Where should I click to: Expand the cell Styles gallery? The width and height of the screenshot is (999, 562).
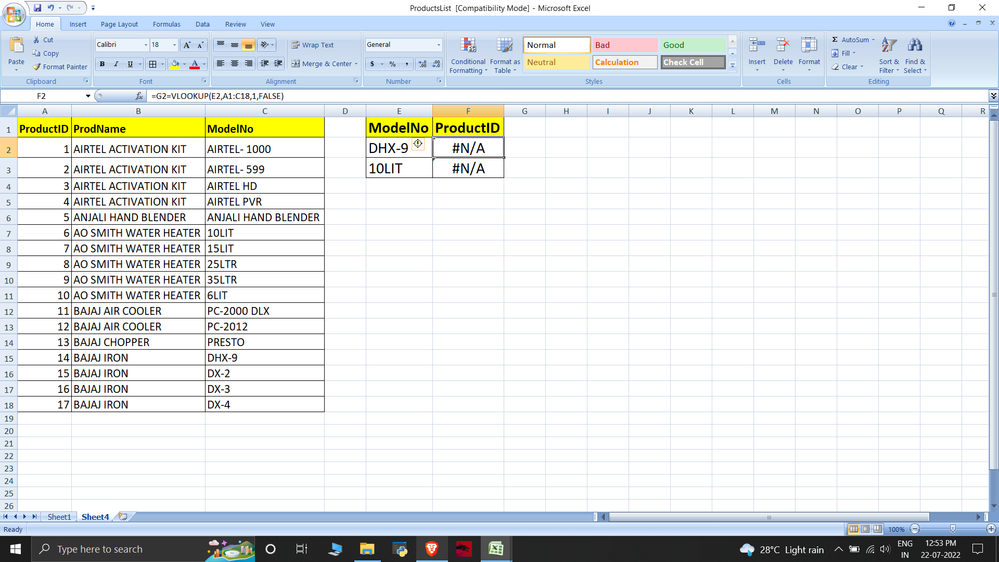point(733,65)
